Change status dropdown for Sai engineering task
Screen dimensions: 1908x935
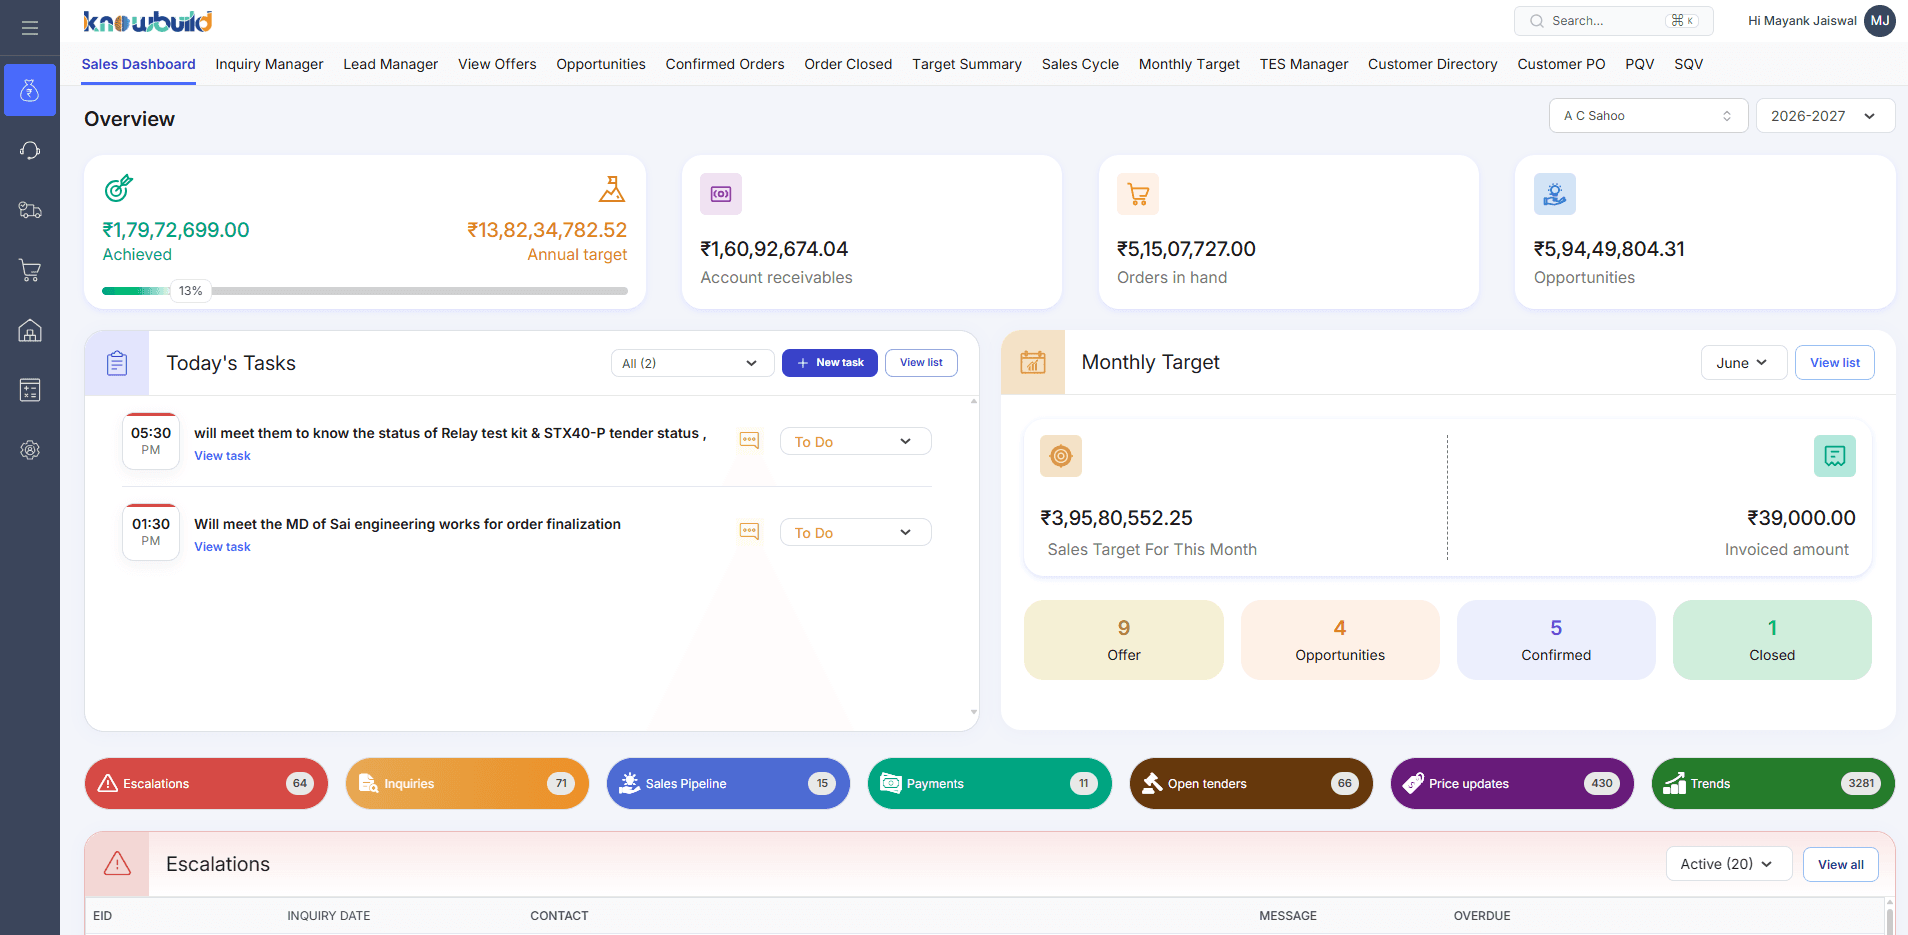pyautogui.click(x=855, y=532)
